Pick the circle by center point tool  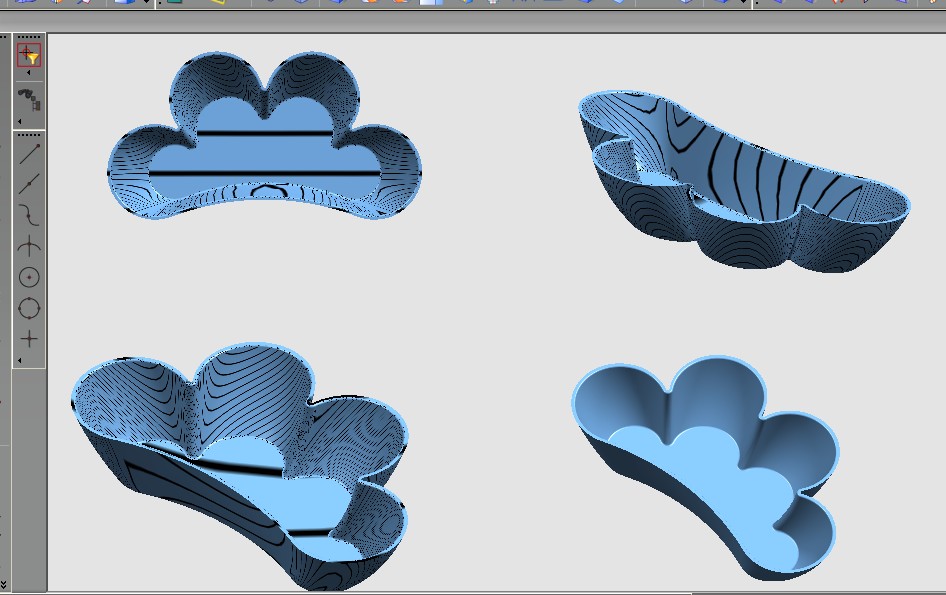click(x=29, y=277)
